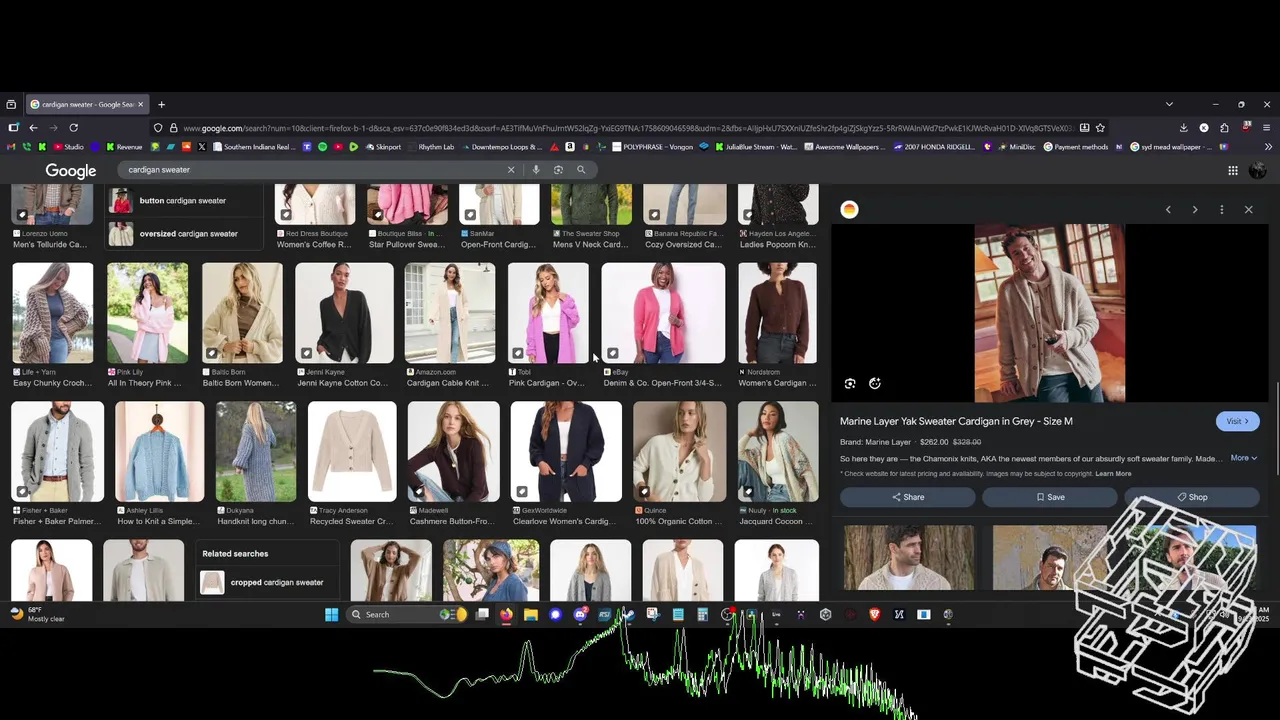Show more bookmarks overflow chevron

point(1267,147)
